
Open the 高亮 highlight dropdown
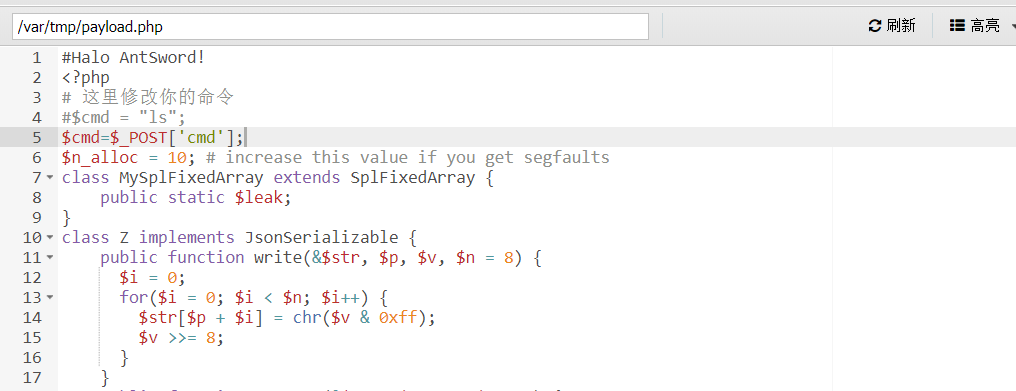point(981,26)
